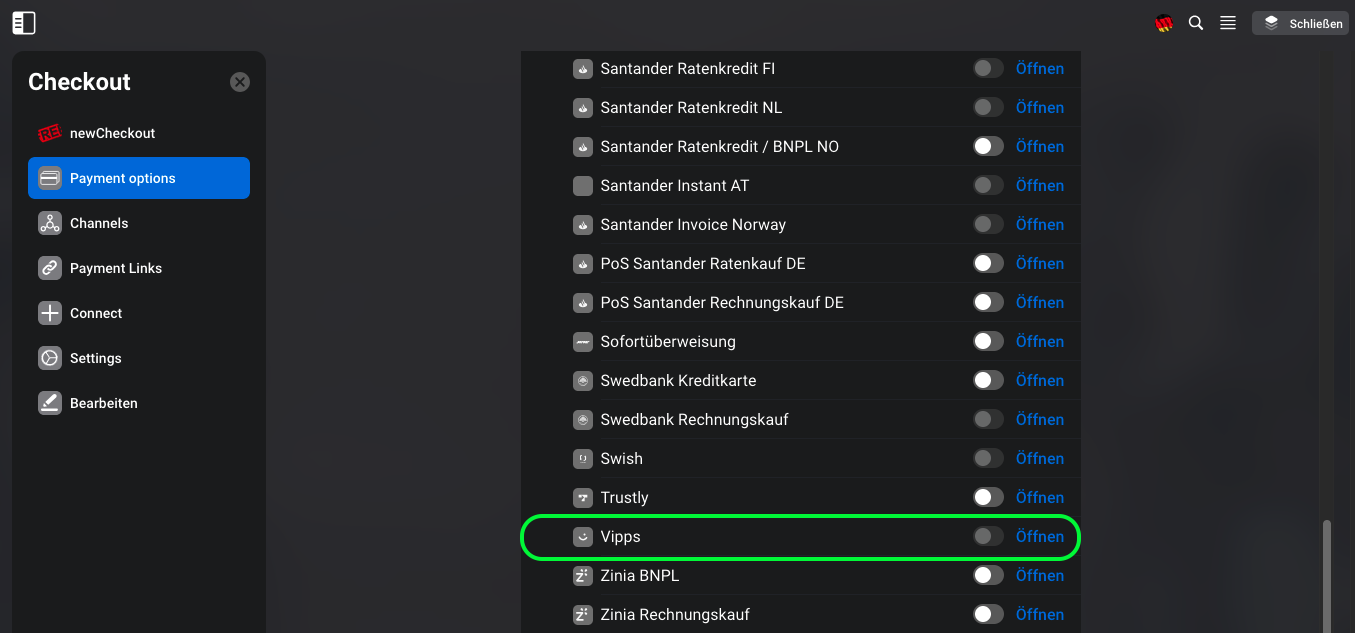Click the Connect plus icon in sidebar
This screenshot has width=1355, height=633.
tap(50, 313)
